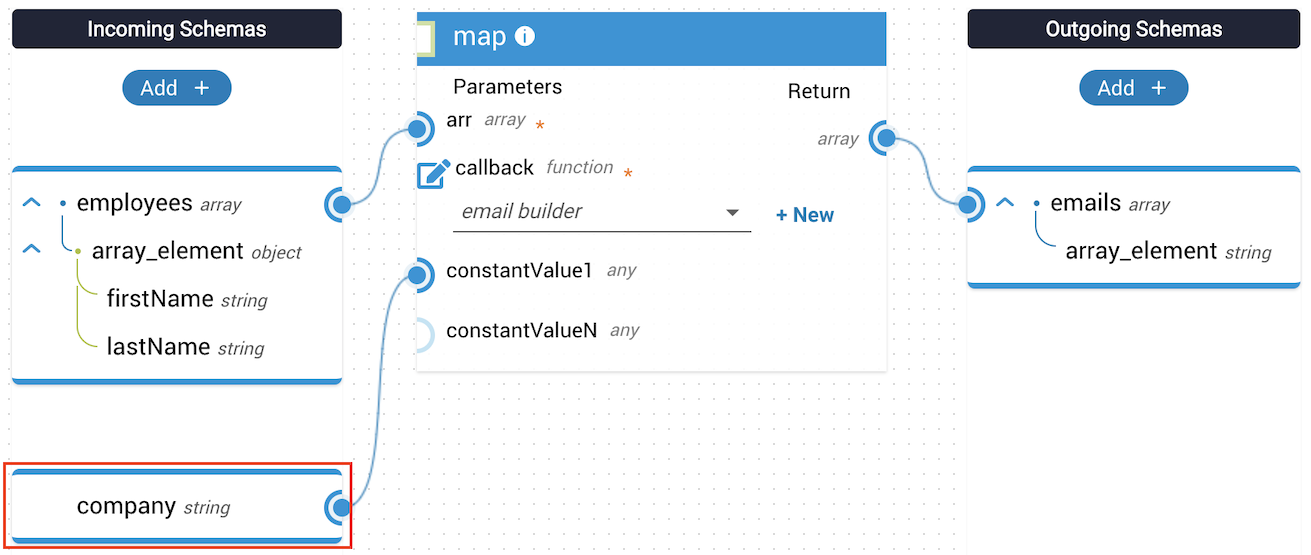1311x555 pixels.
Task: Select the company string schema item
Action: [x=127, y=507]
